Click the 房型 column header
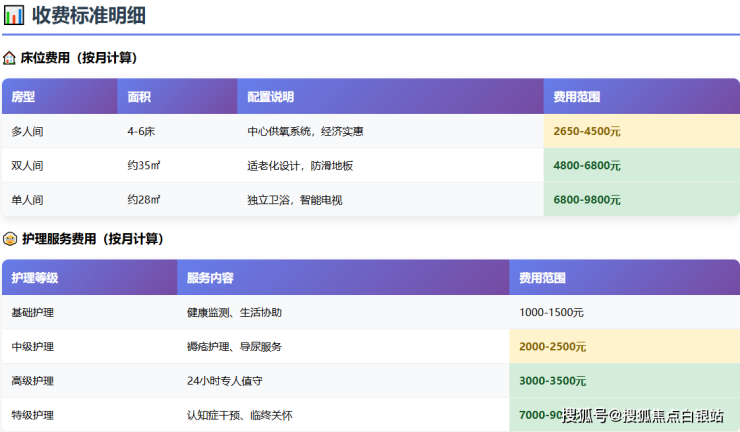The width and height of the screenshot is (740, 432). point(24,97)
